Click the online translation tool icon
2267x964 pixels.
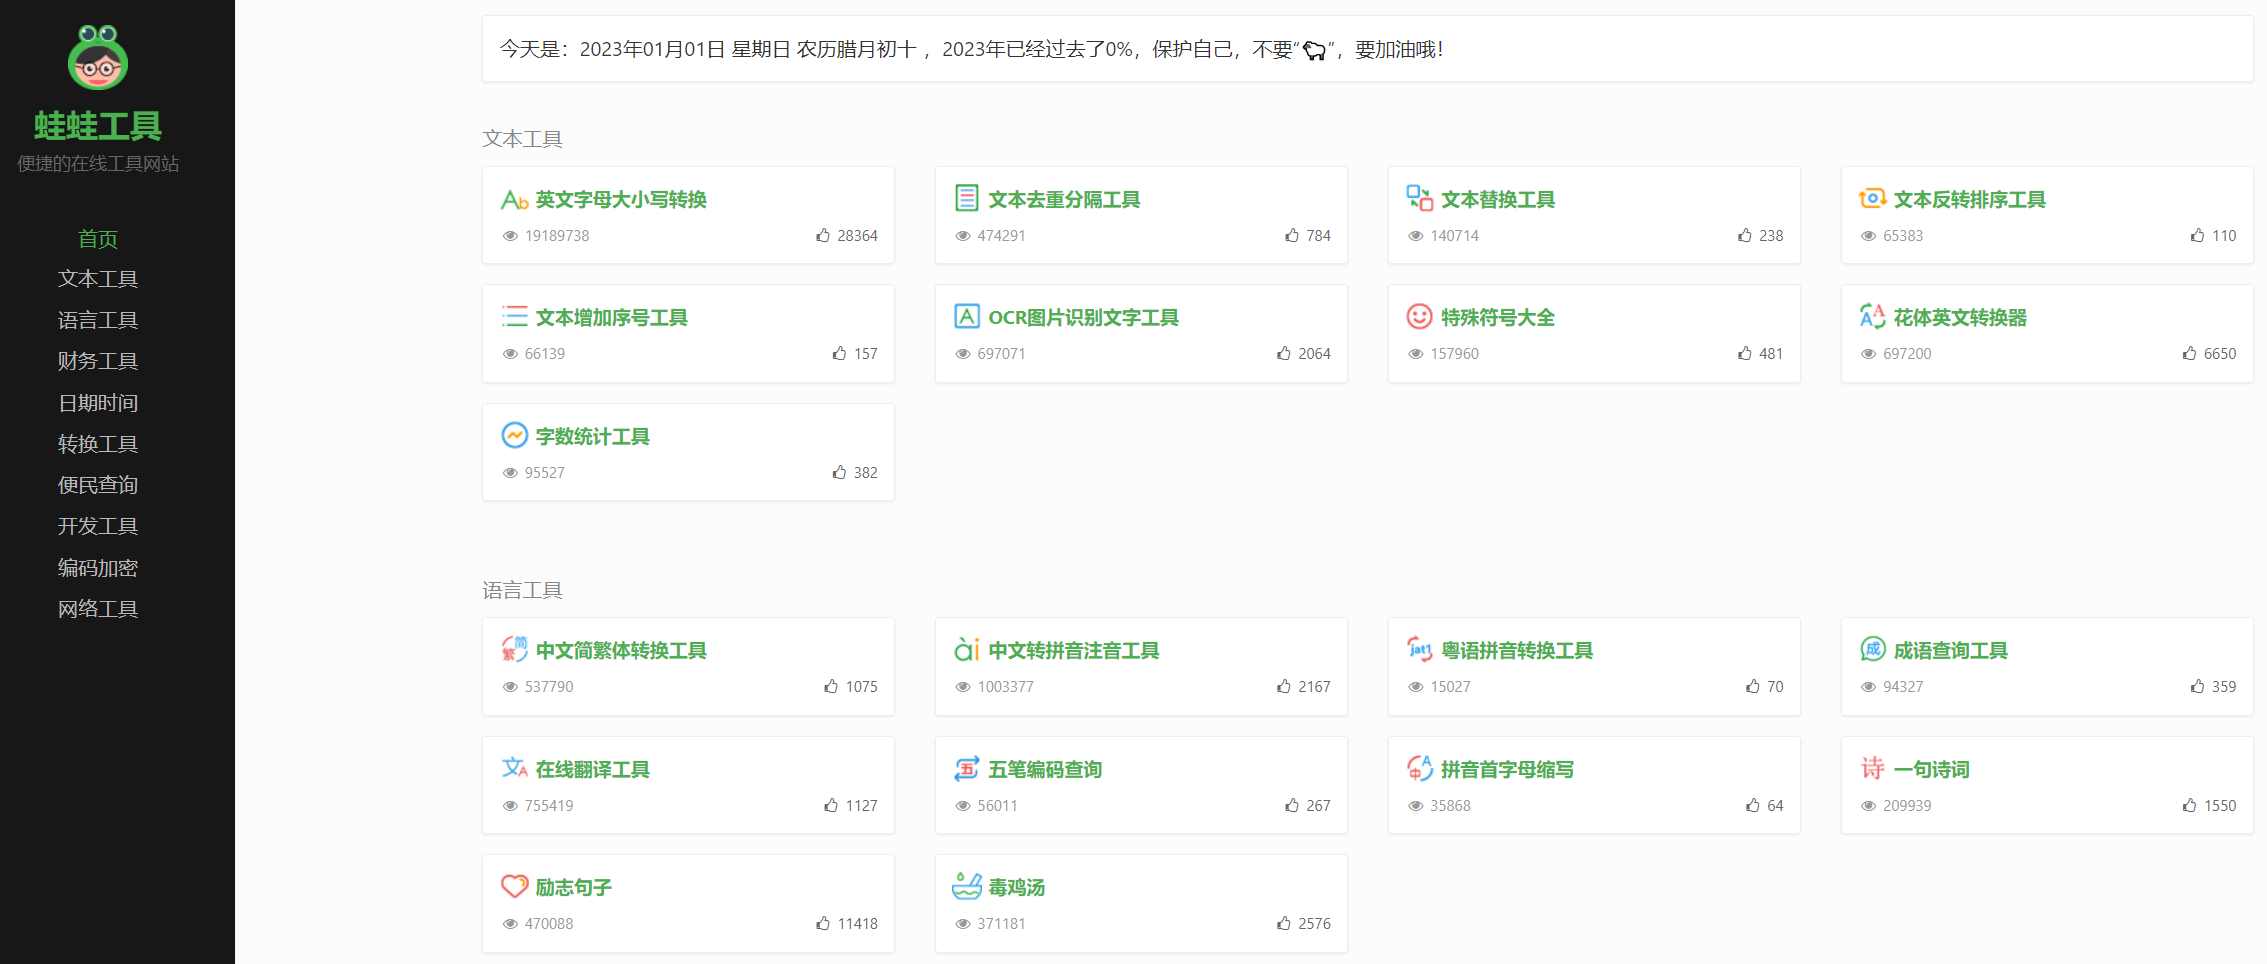click(514, 768)
